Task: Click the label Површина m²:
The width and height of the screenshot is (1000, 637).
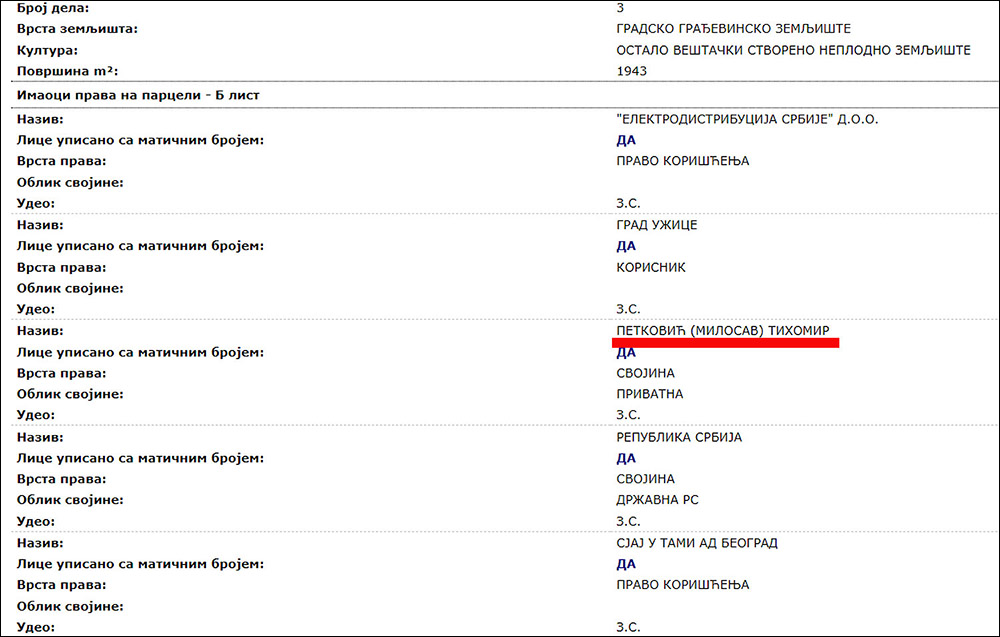Action: (68, 71)
